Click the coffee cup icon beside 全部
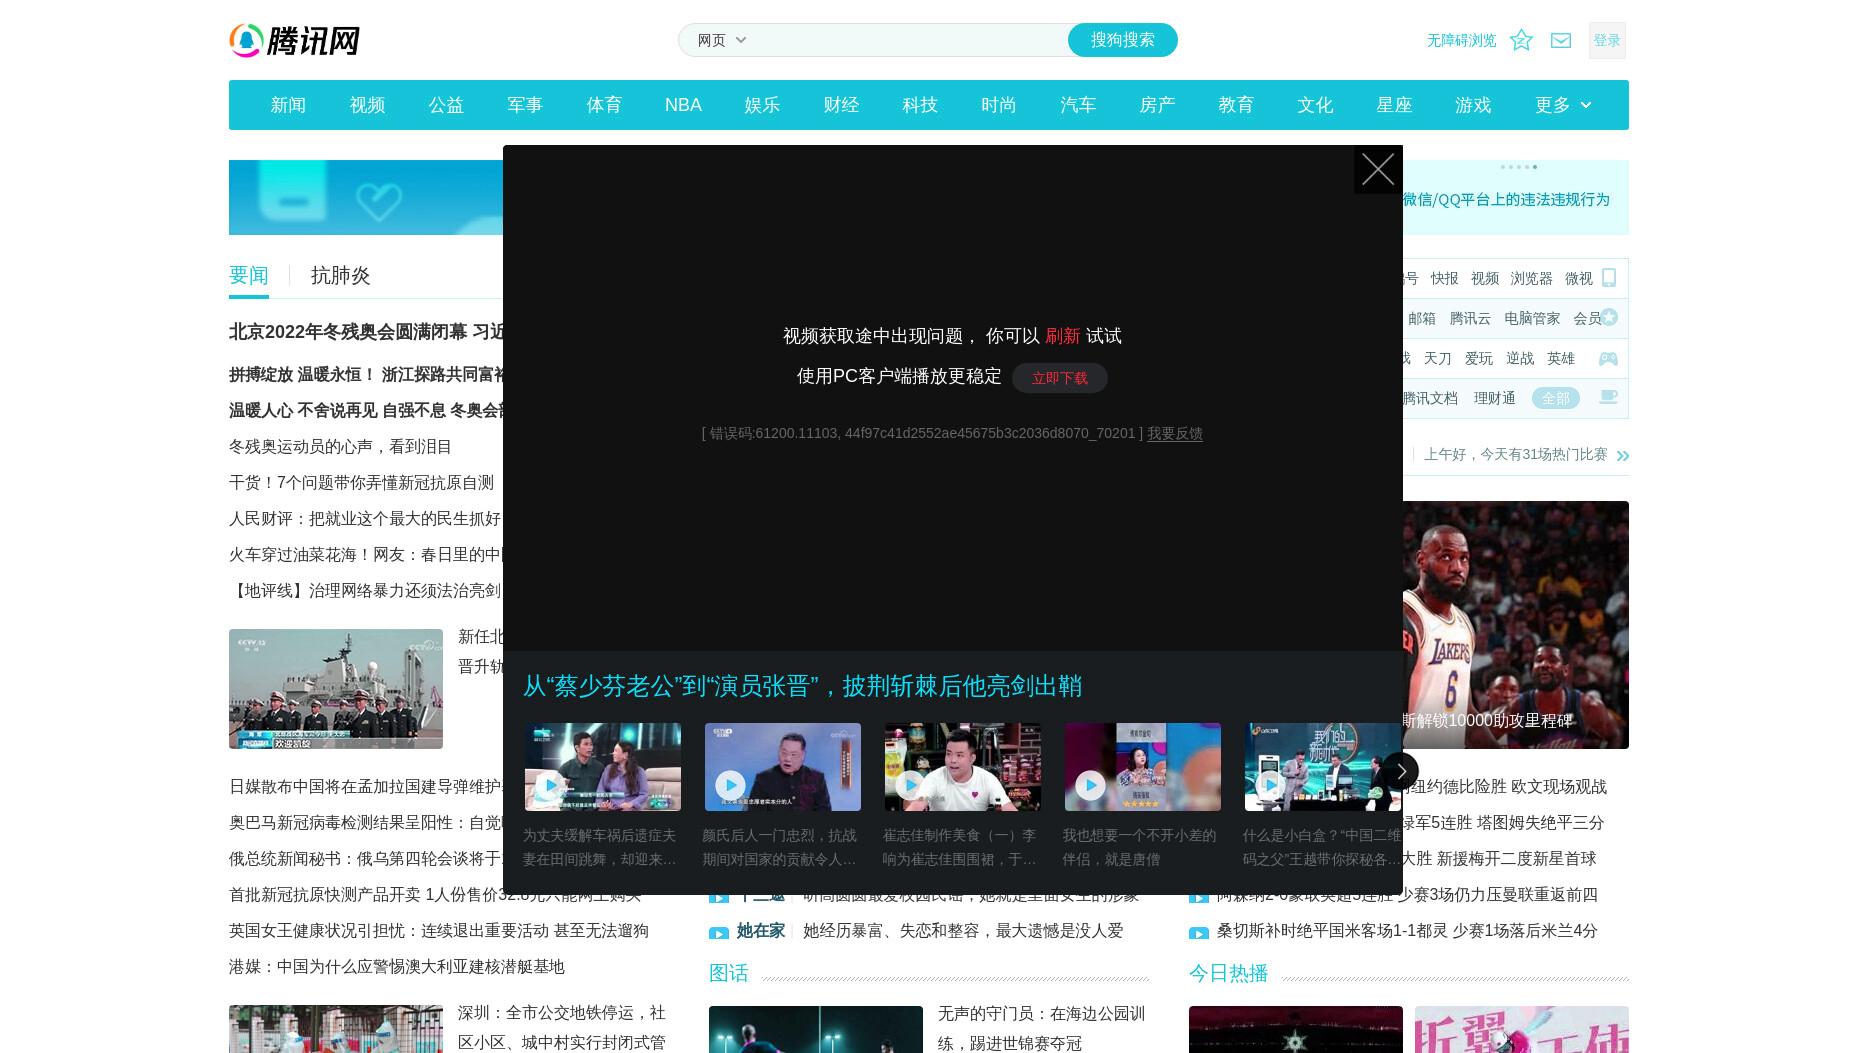This screenshot has width=1858, height=1053. coord(1608,397)
